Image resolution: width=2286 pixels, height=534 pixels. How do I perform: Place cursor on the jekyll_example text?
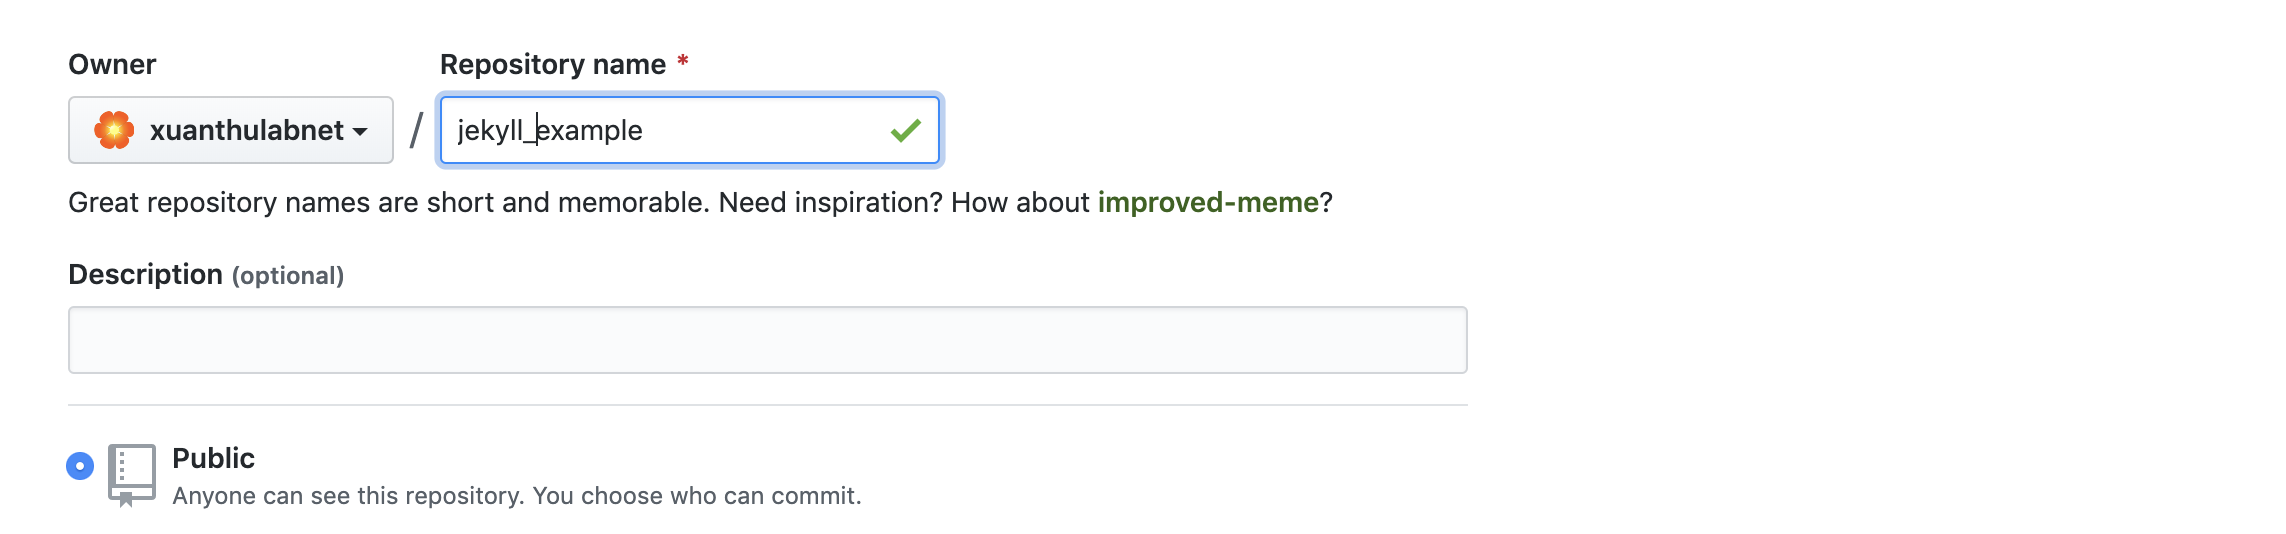(x=550, y=131)
